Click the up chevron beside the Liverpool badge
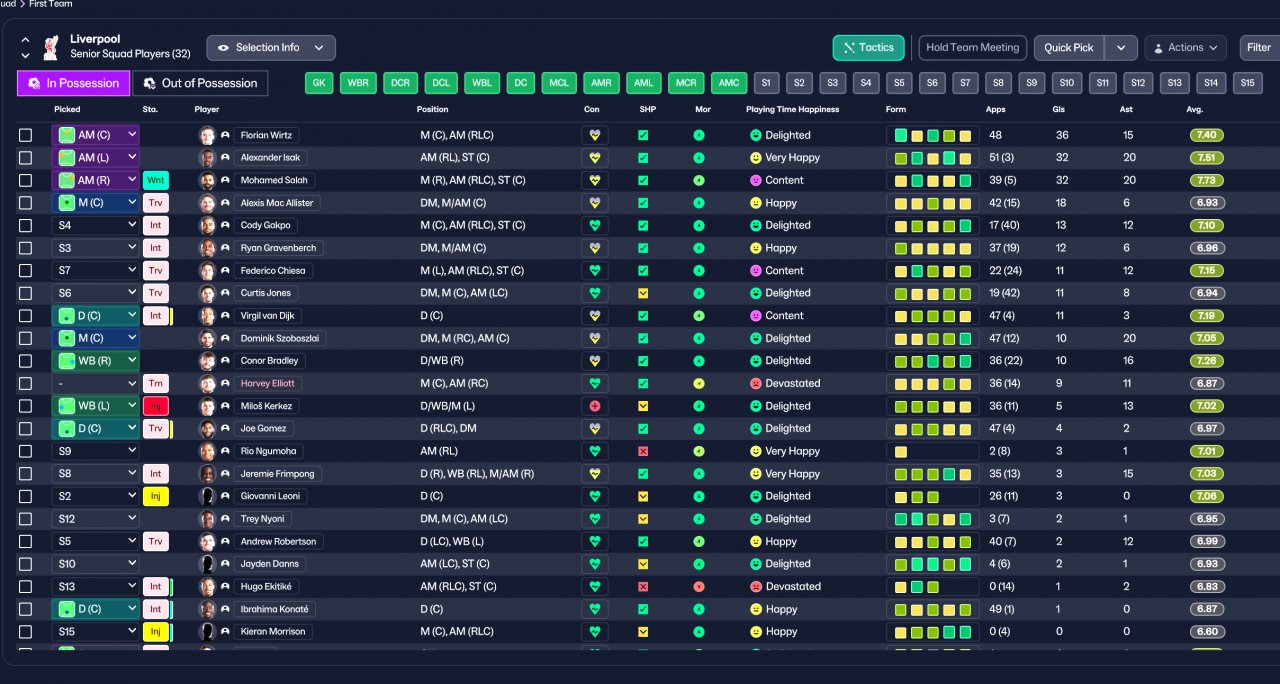Image resolution: width=1280 pixels, height=684 pixels. click(x=25, y=40)
